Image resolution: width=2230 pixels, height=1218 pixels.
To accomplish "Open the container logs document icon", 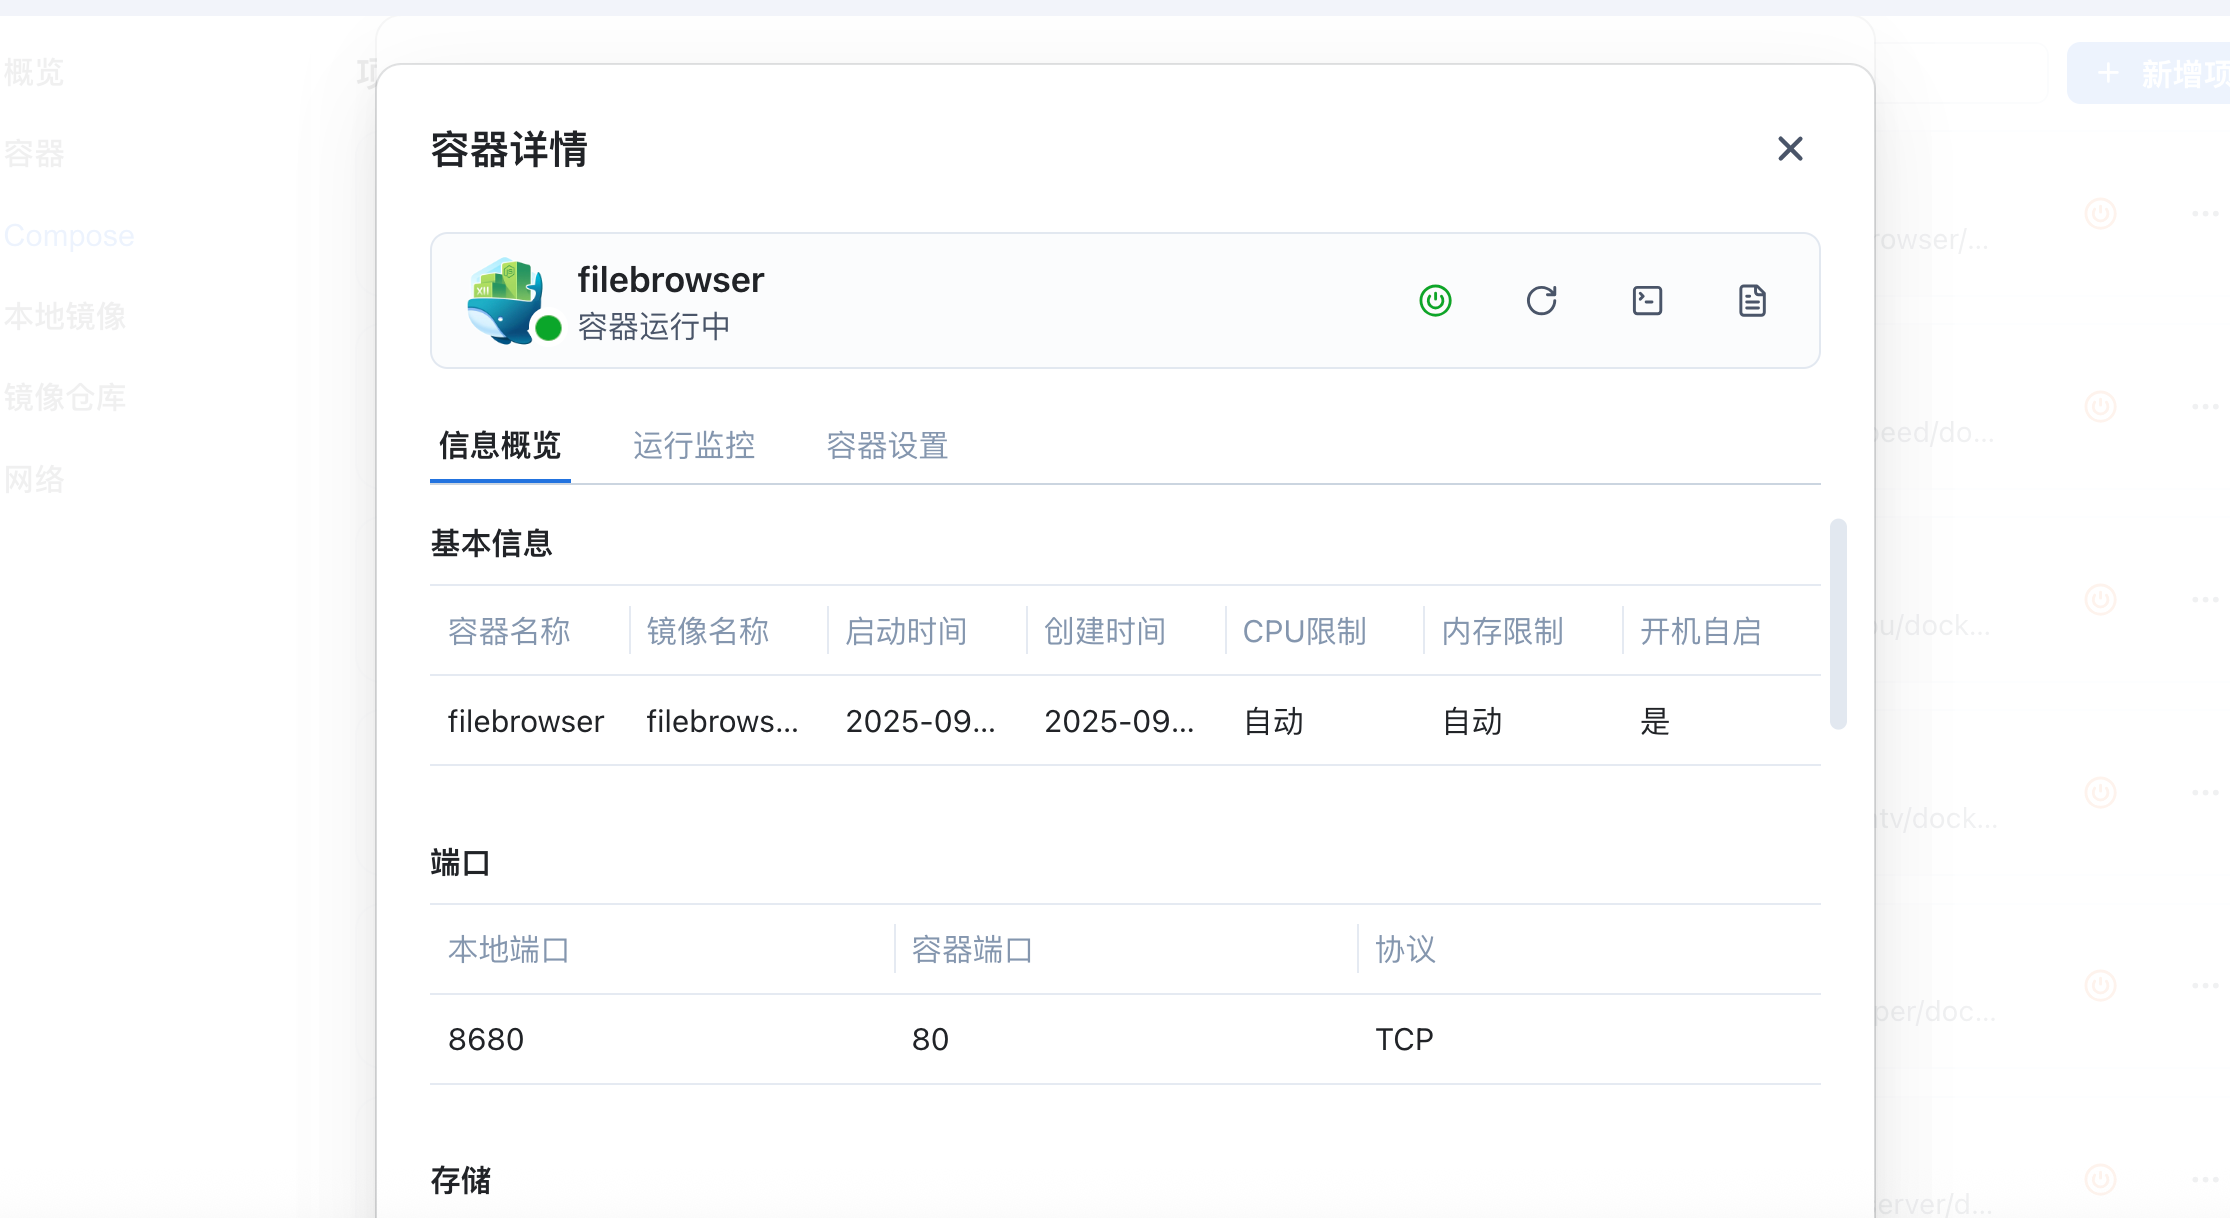I will coord(1752,301).
